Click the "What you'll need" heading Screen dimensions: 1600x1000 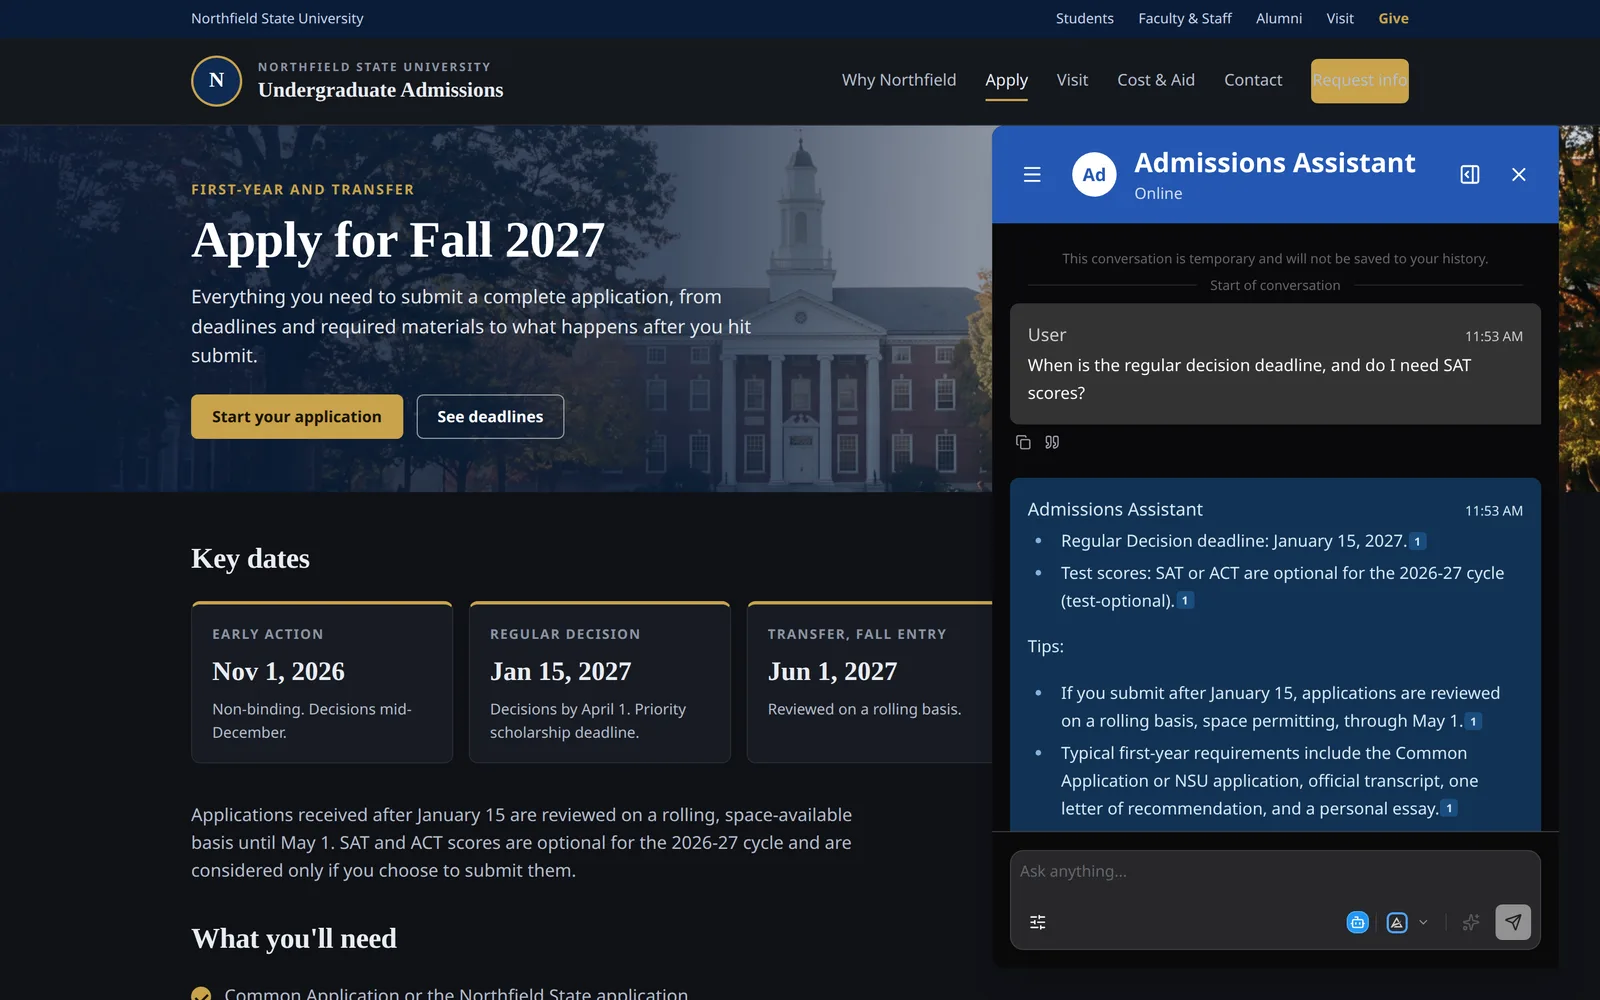click(x=294, y=939)
